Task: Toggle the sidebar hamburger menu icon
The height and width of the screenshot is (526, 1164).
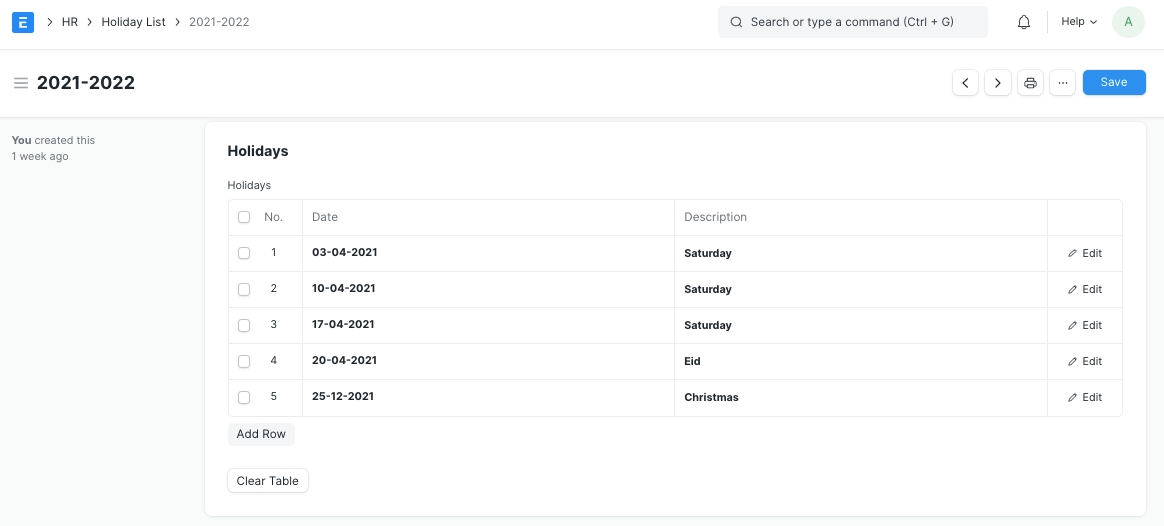Action: (x=20, y=83)
